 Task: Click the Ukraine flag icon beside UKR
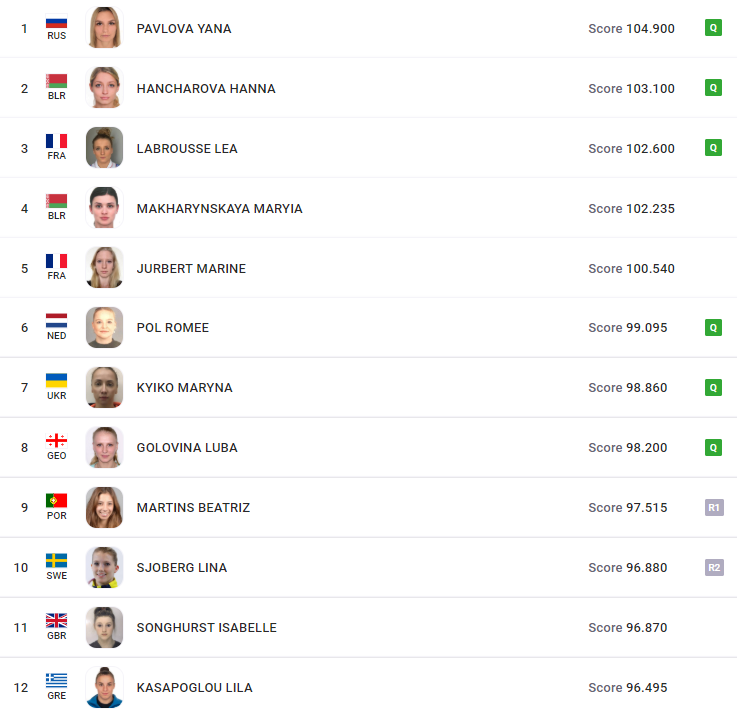click(56, 380)
